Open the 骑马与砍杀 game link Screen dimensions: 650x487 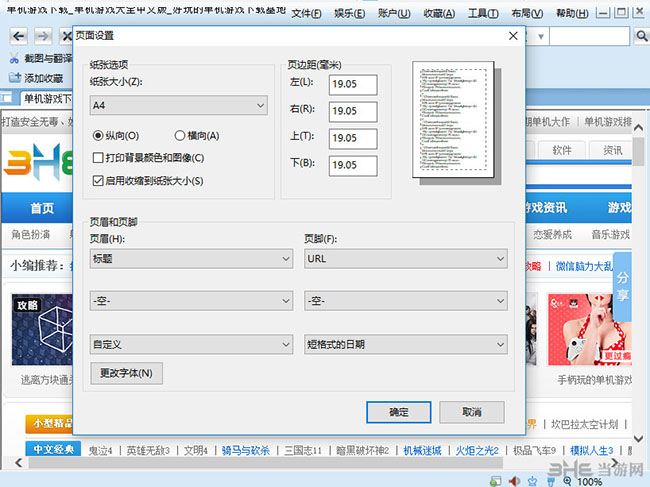pos(245,451)
